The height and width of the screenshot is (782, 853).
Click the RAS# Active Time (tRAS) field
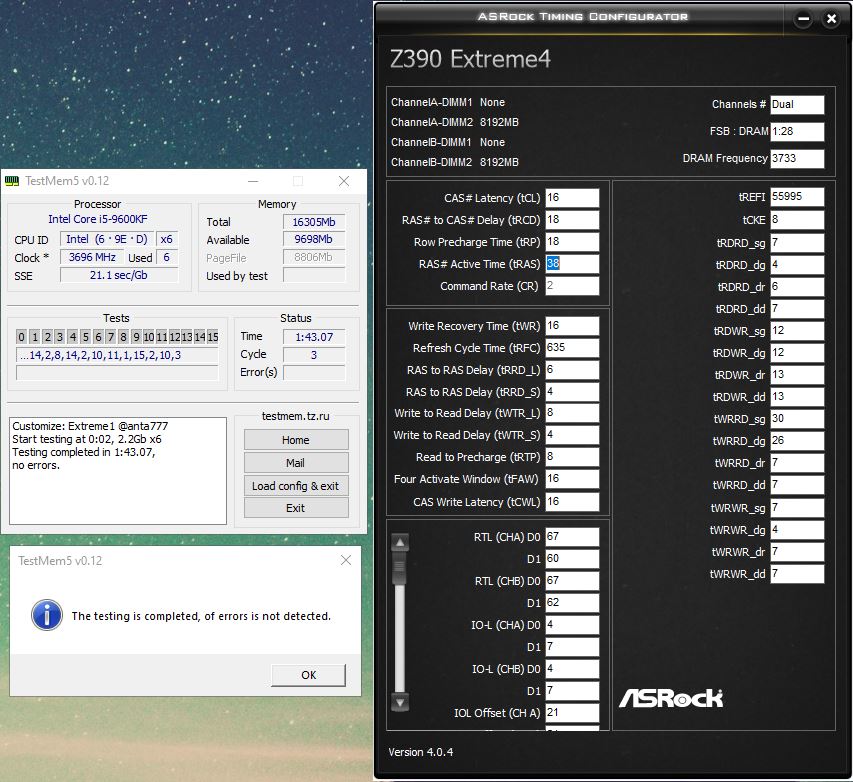click(x=572, y=264)
